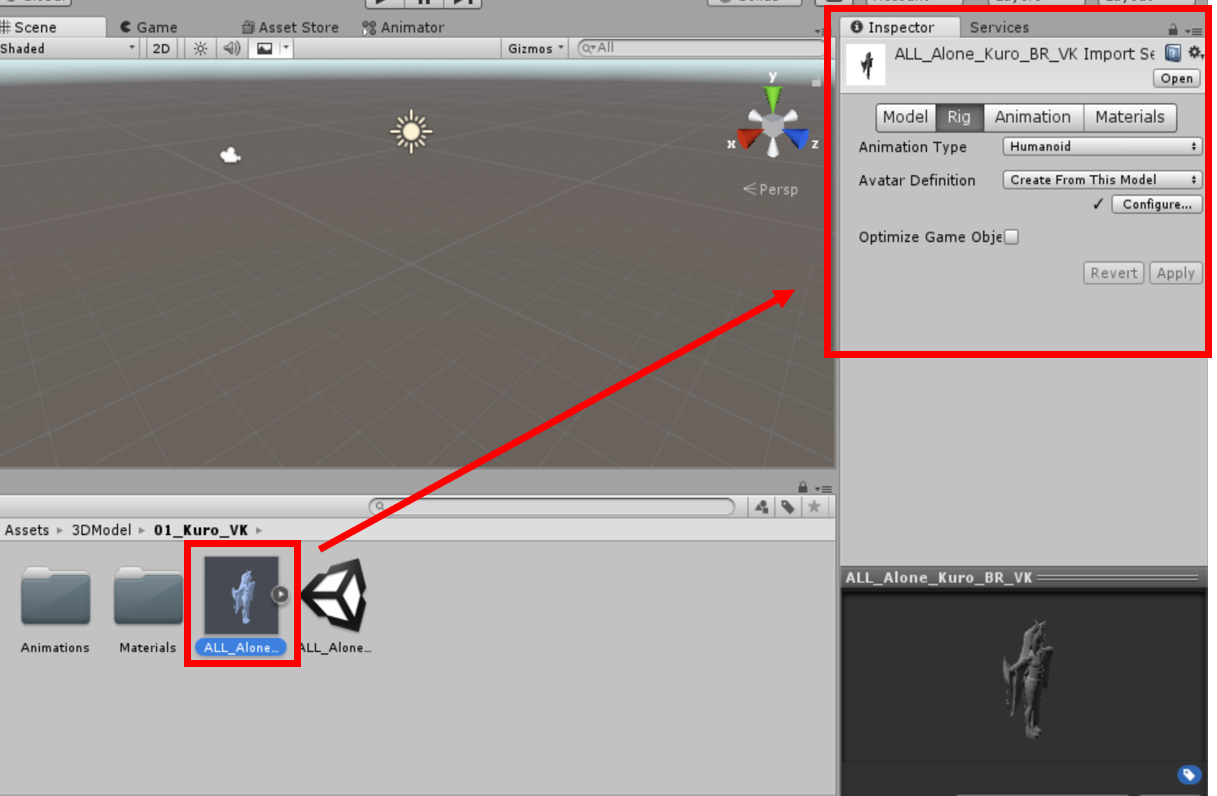1217x796 pixels.
Task: Click the favorites star icon in Project
Action: coord(814,507)
